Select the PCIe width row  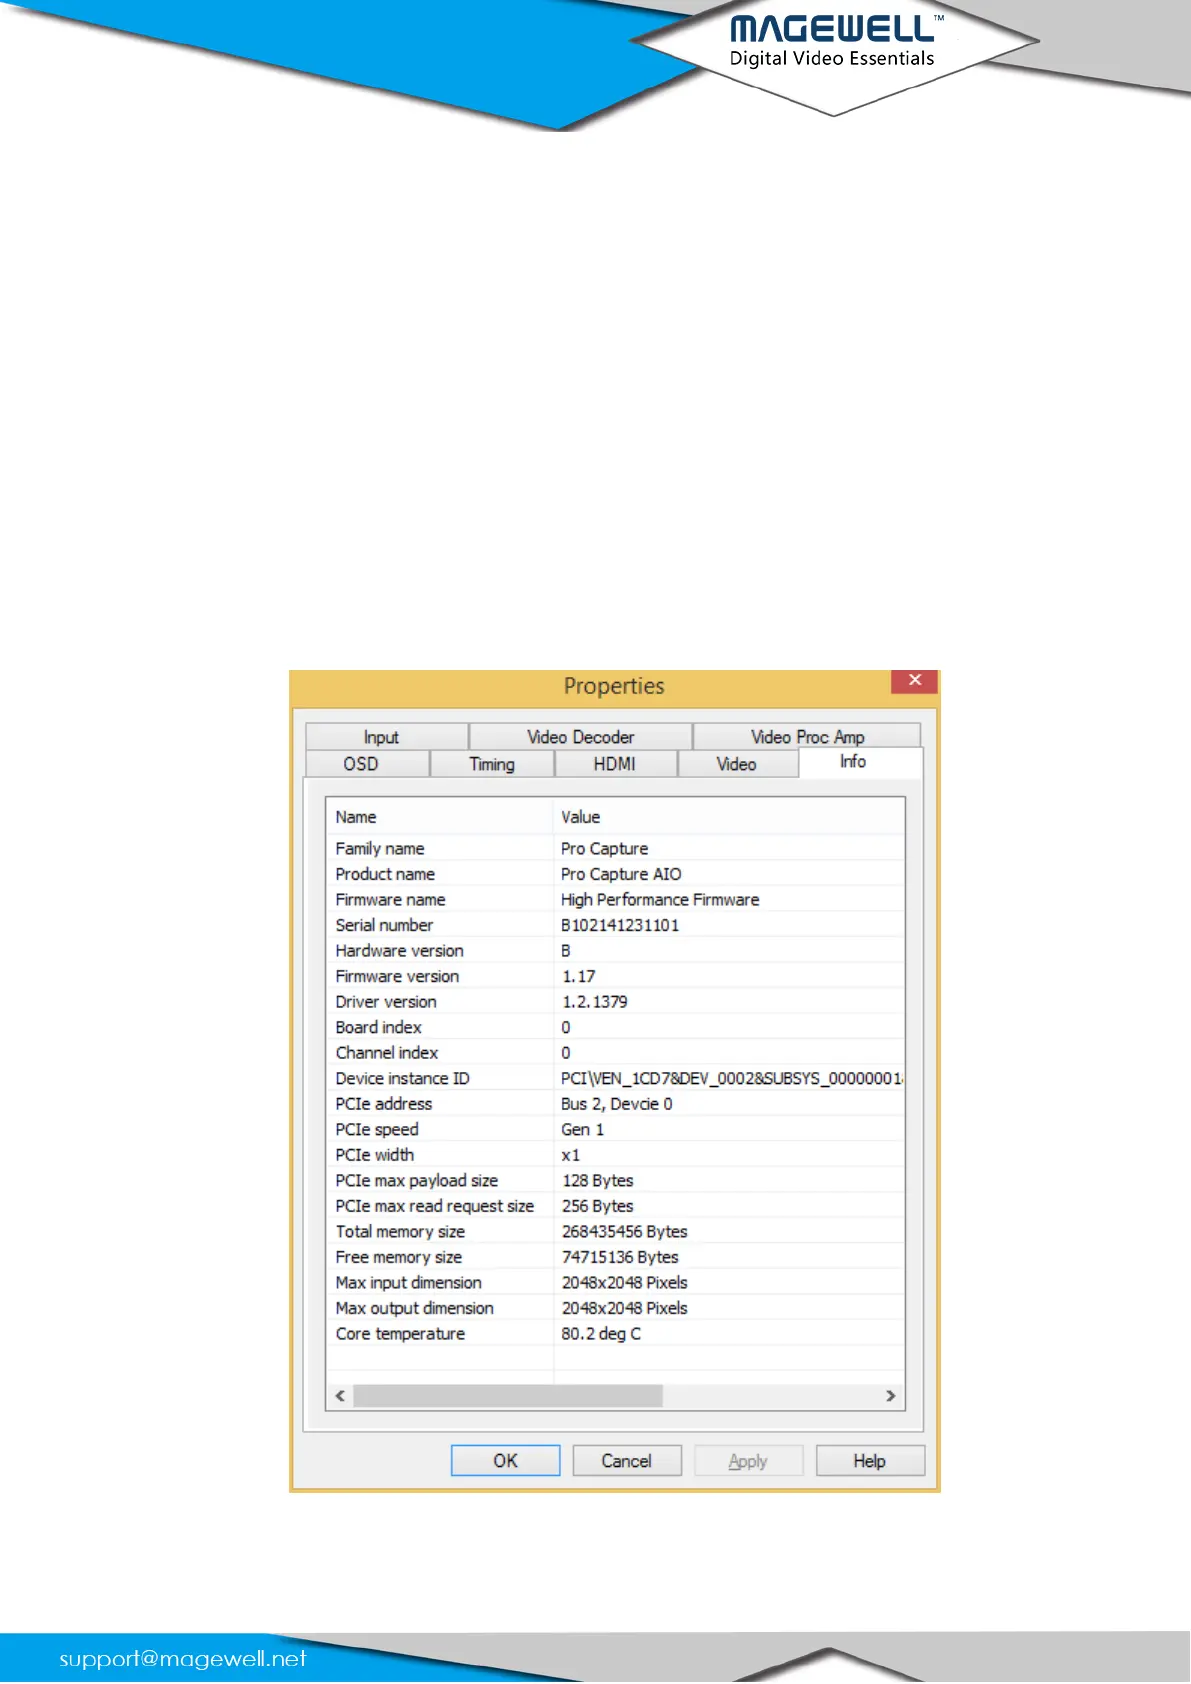point(616,1155)
